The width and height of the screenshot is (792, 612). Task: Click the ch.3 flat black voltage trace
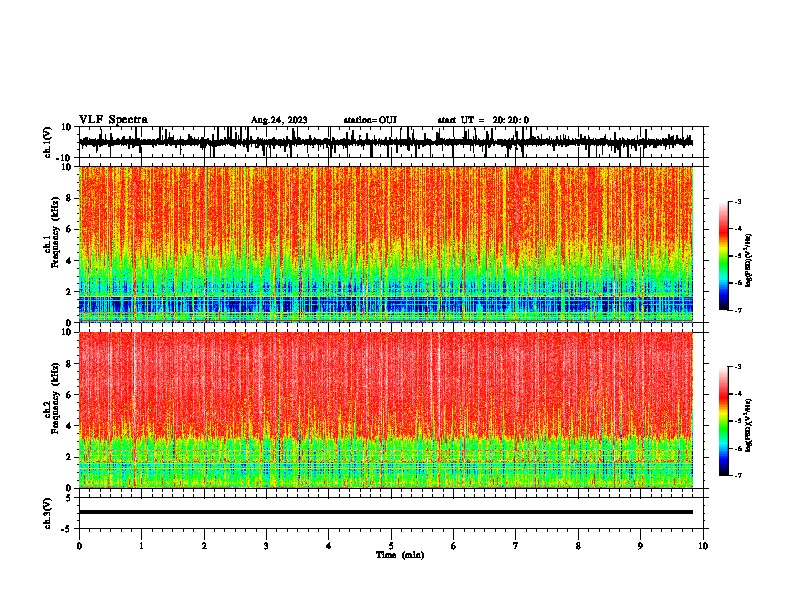pyautogui.click(x=385, y=512)
